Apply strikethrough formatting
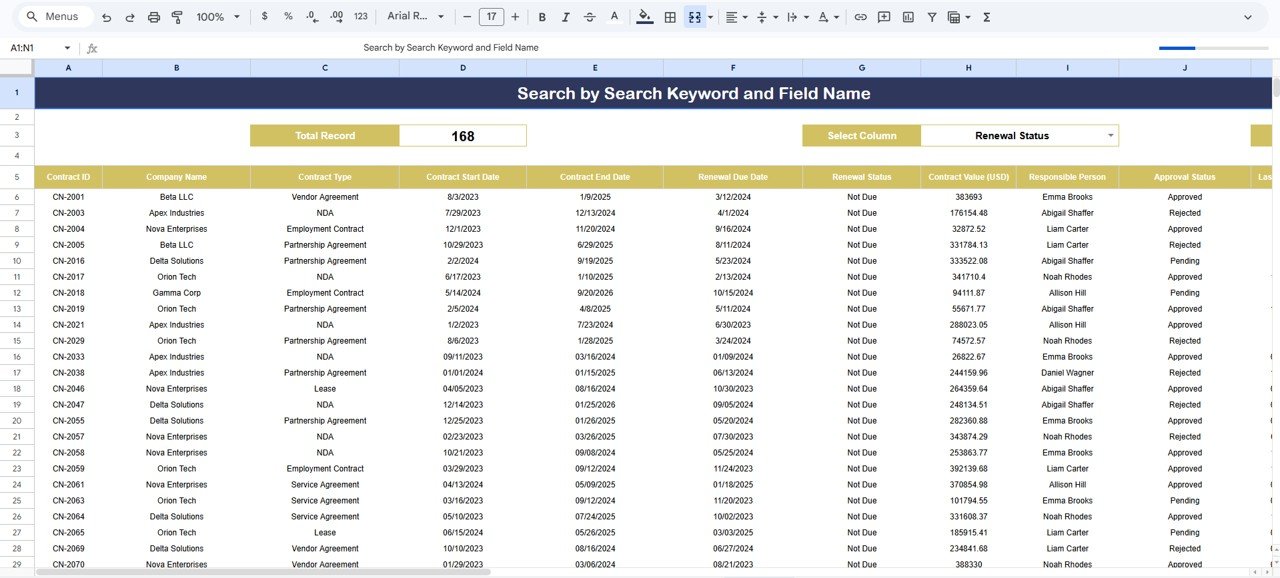This screenshot has height=578, width=1280. tap(589, 16)
